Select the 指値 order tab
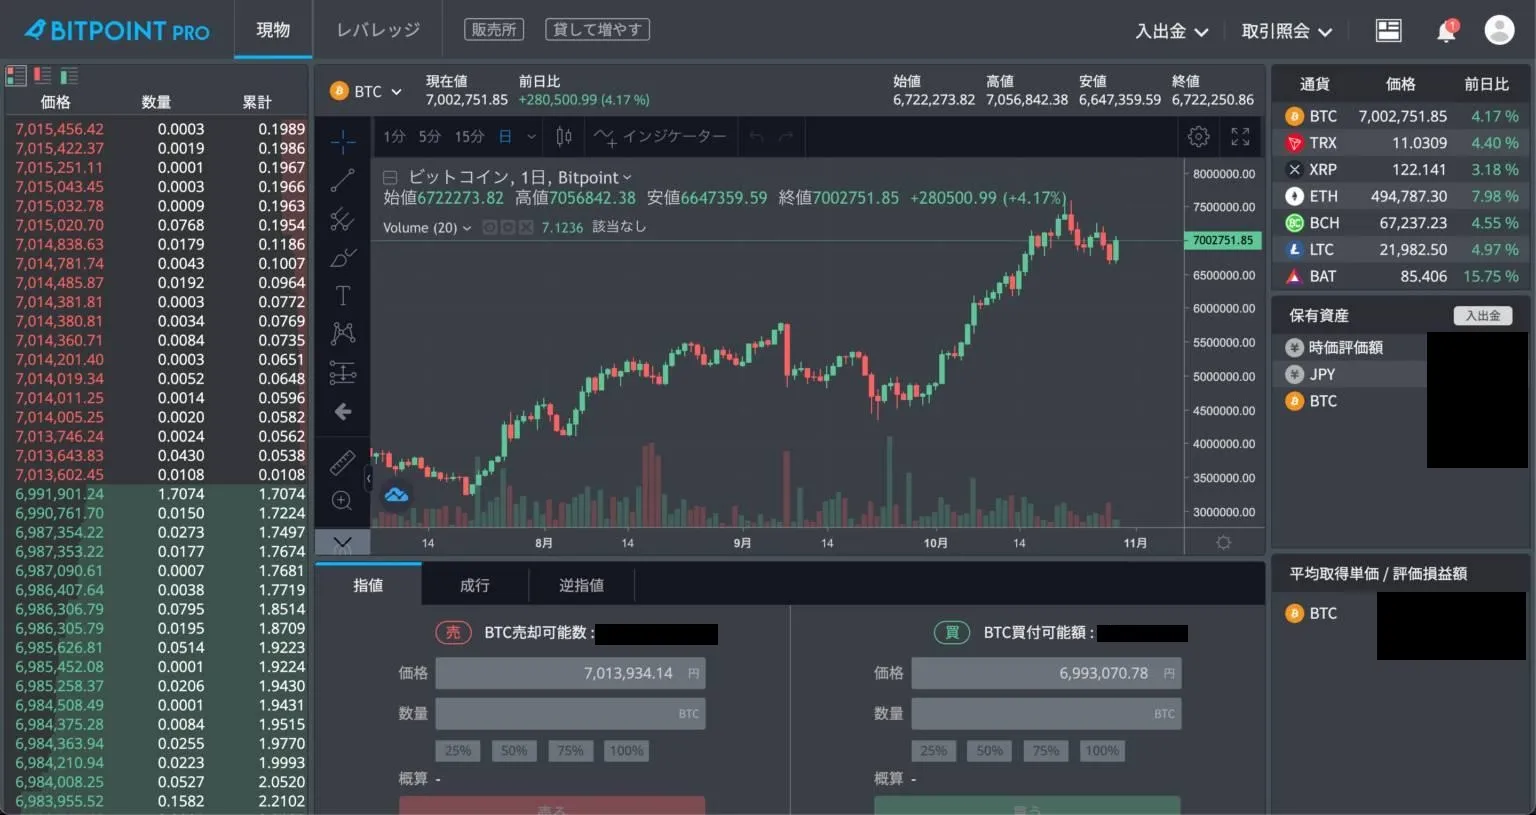Viewport: 1536px width, 815px height. coord(368,585)
